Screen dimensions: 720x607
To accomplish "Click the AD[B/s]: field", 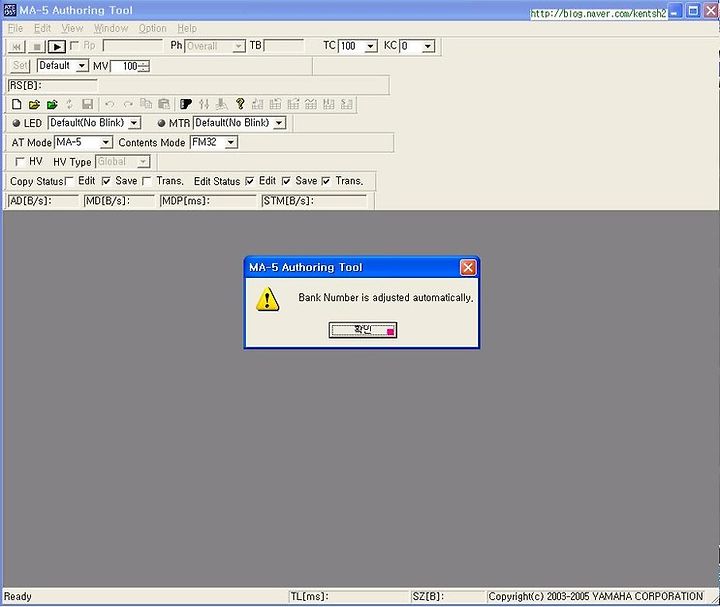I will [x=43, y=201].
